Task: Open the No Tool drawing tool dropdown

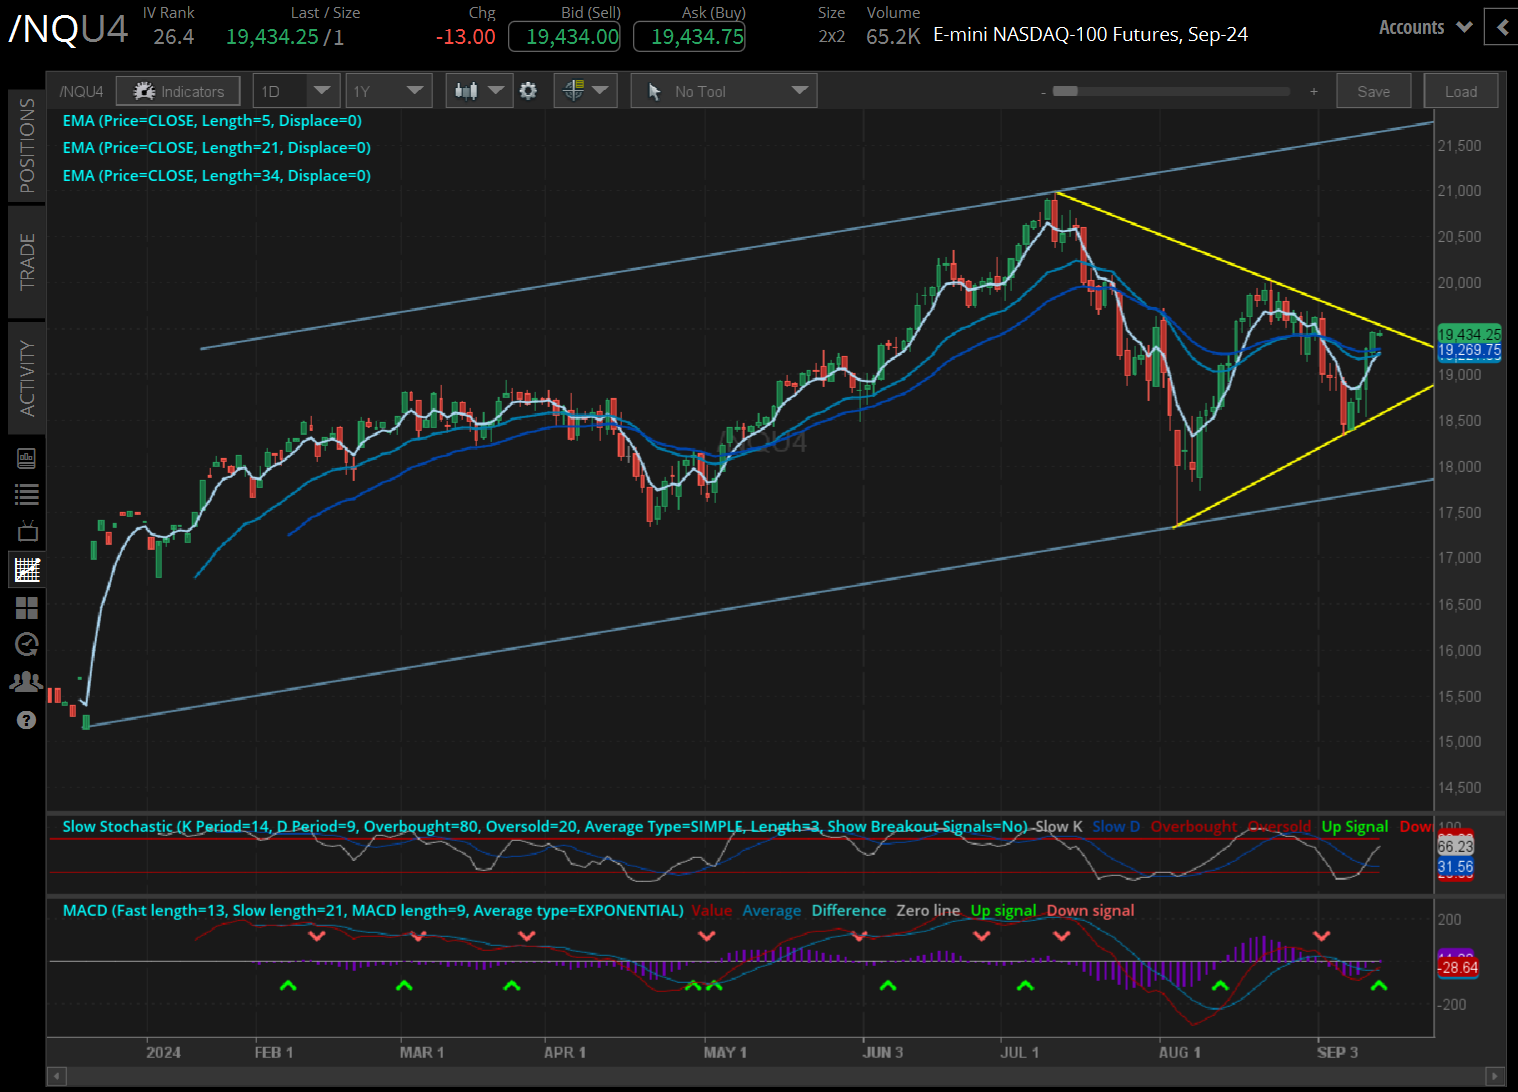Action: [x=722, y=90]
